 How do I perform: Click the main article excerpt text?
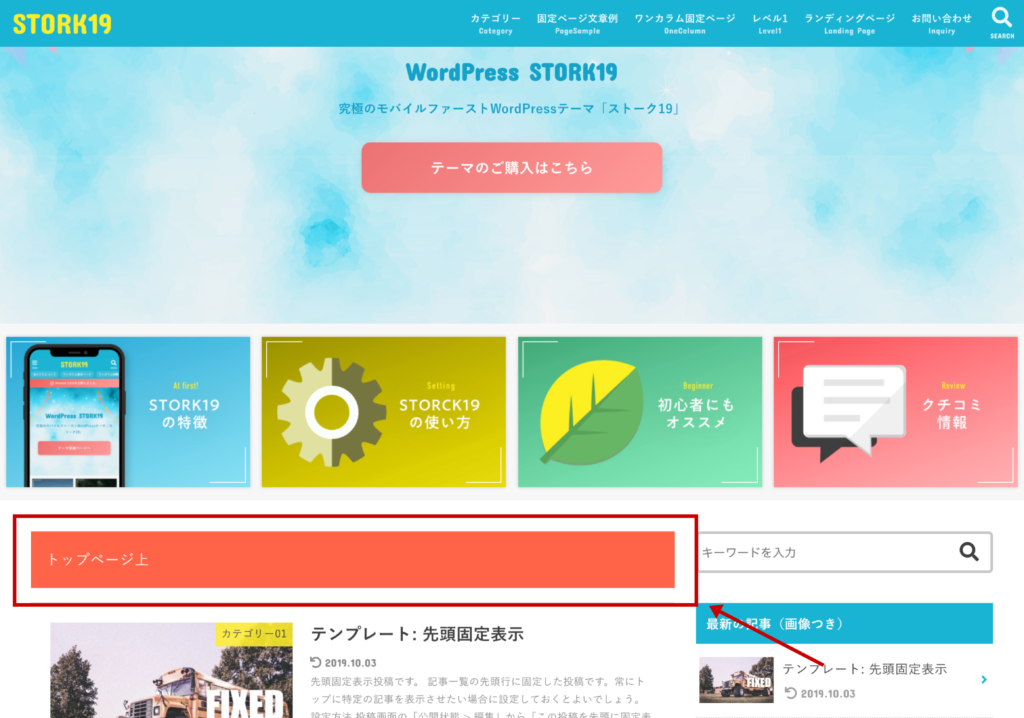482,698
